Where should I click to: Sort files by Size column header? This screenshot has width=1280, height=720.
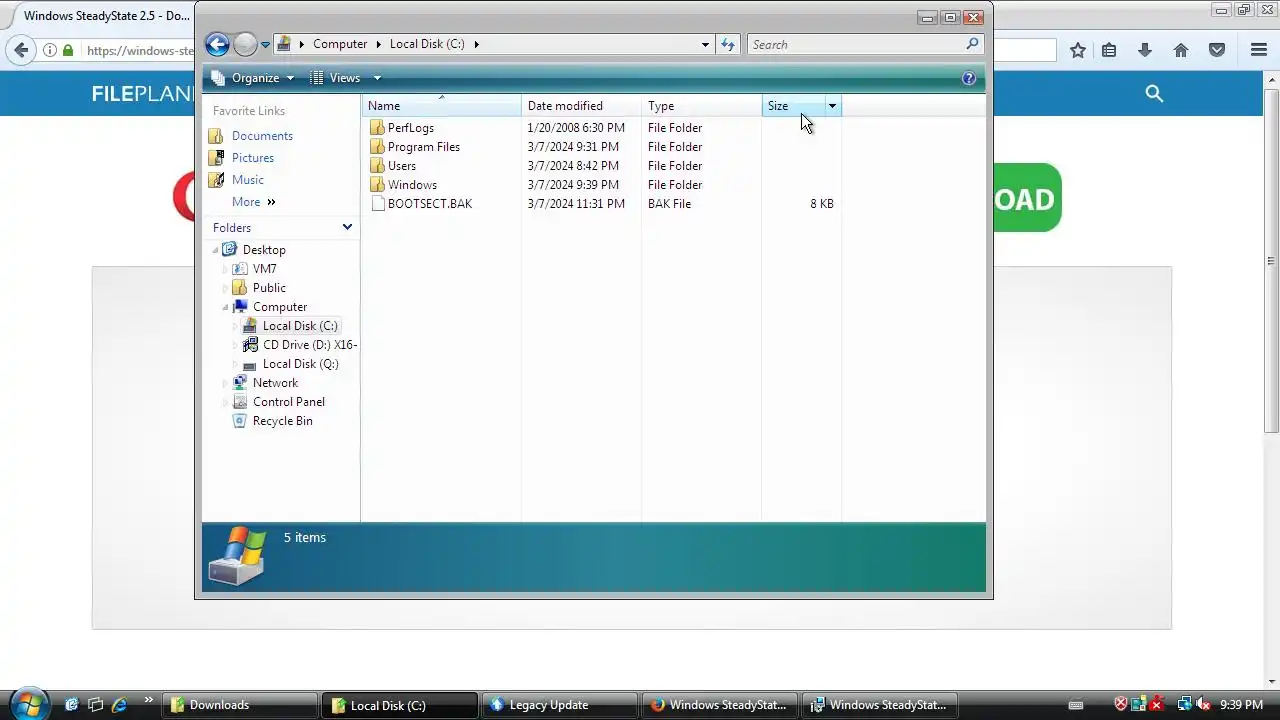click(793, 106)
